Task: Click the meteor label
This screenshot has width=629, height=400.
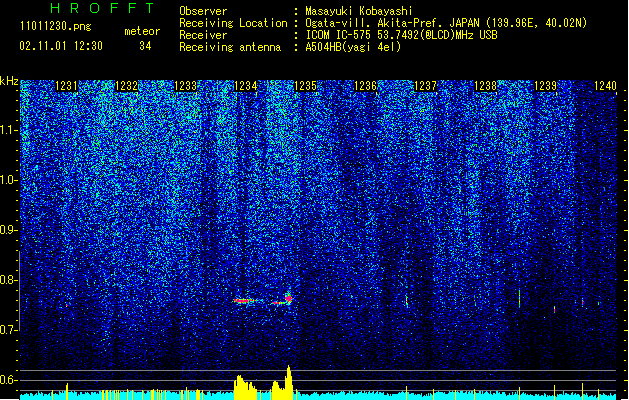Action: (142, 31)
